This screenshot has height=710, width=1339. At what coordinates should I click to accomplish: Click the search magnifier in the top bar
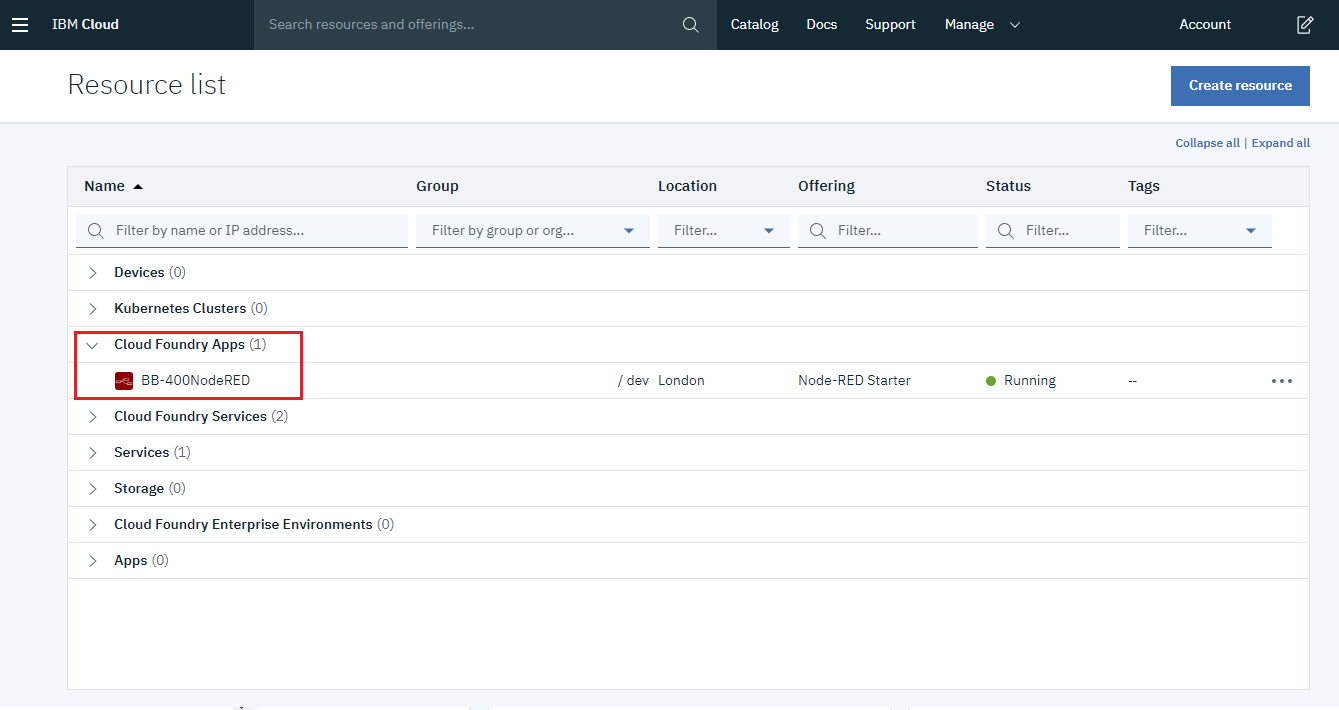pyautogui.click(x=689, y=24)
